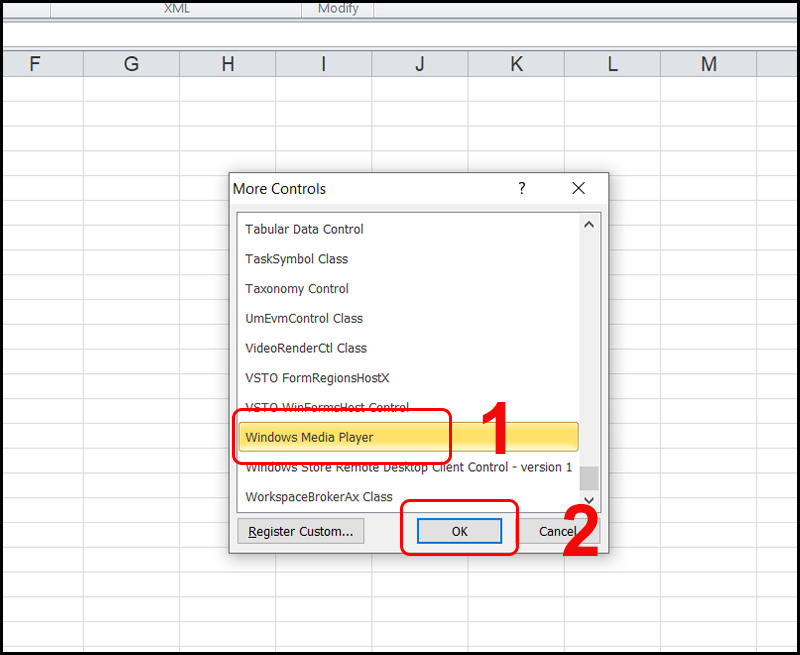Viewport: 800px width, 655px height.
Task: Click the list scroll up arrow
Action: pos(589,224)
